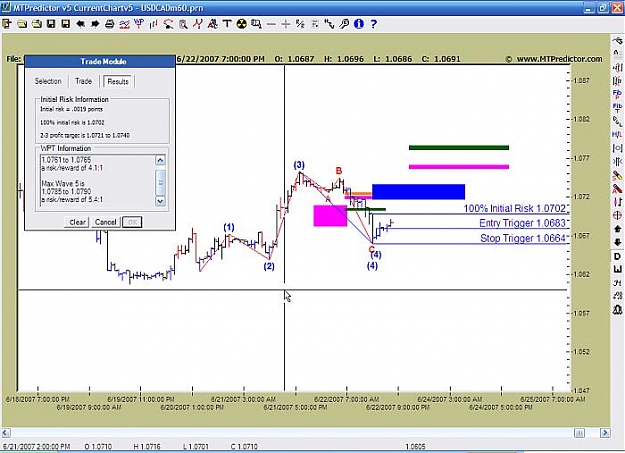Click the WPT Information scrollbar thumb
This screenshot has height=453, width=625.
(x=160, y=183)
